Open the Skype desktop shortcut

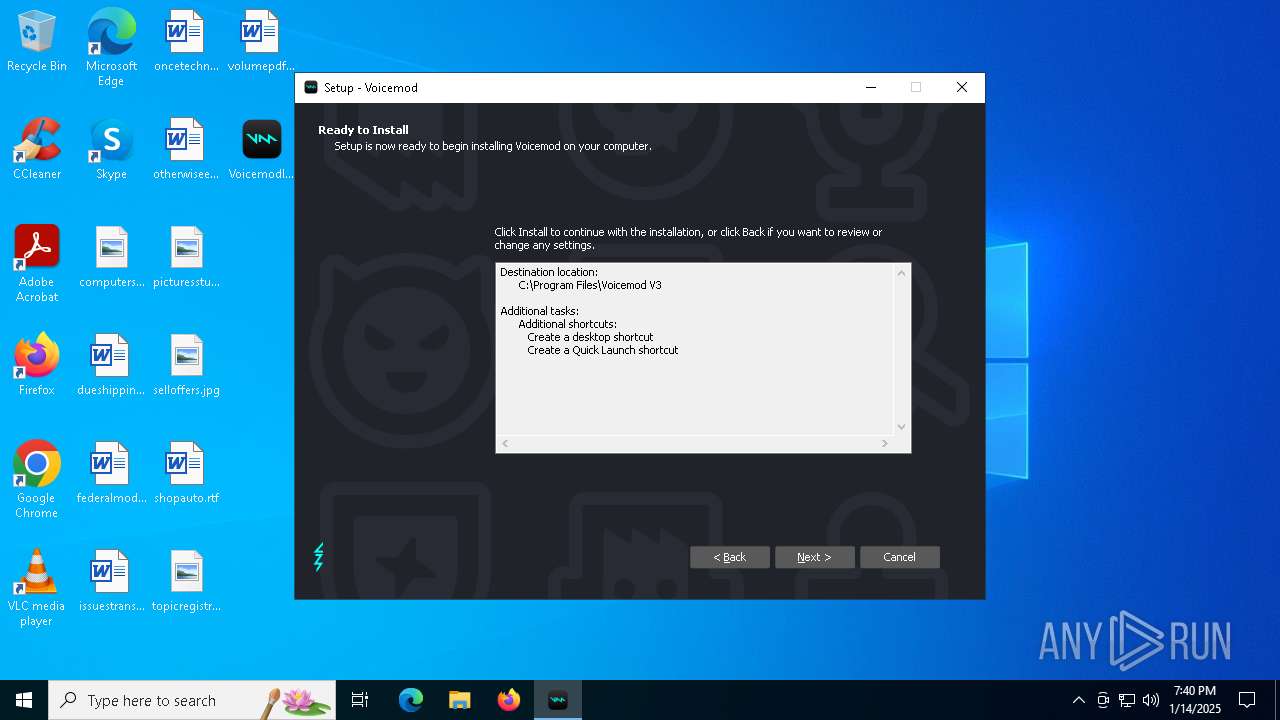(111, 150)
